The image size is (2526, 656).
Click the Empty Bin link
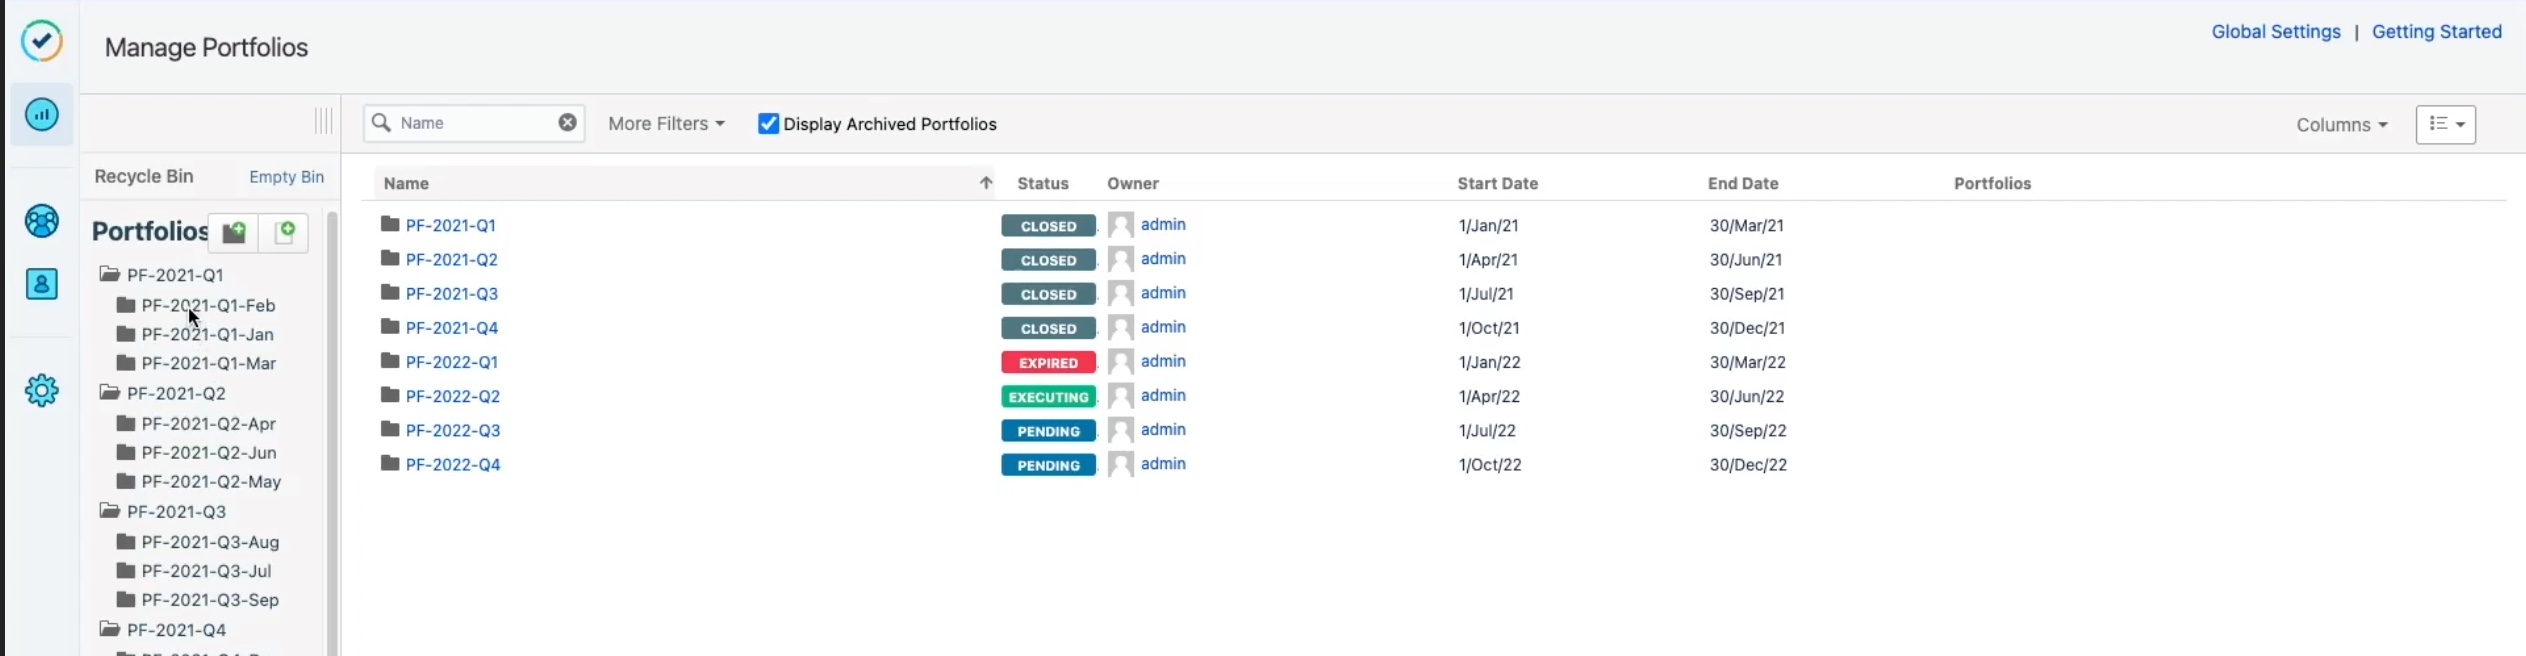click(286, 177)
